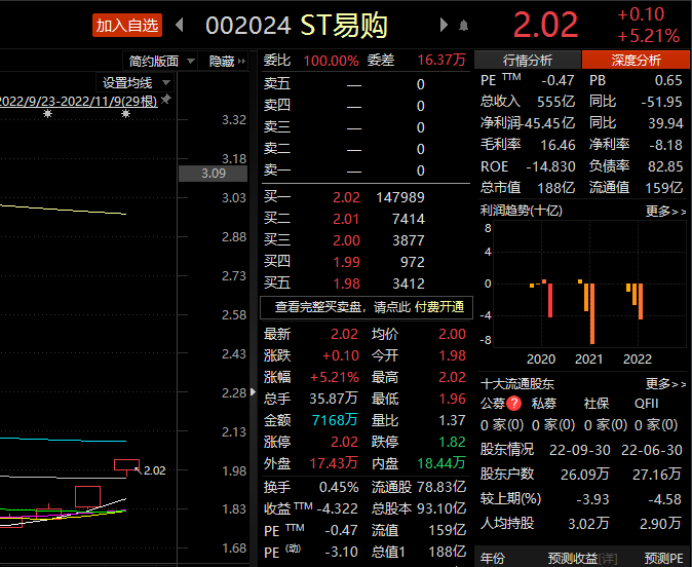Click the red question mark next to 公募
Screen dimensions: 692x567
(x=514, y=403)
